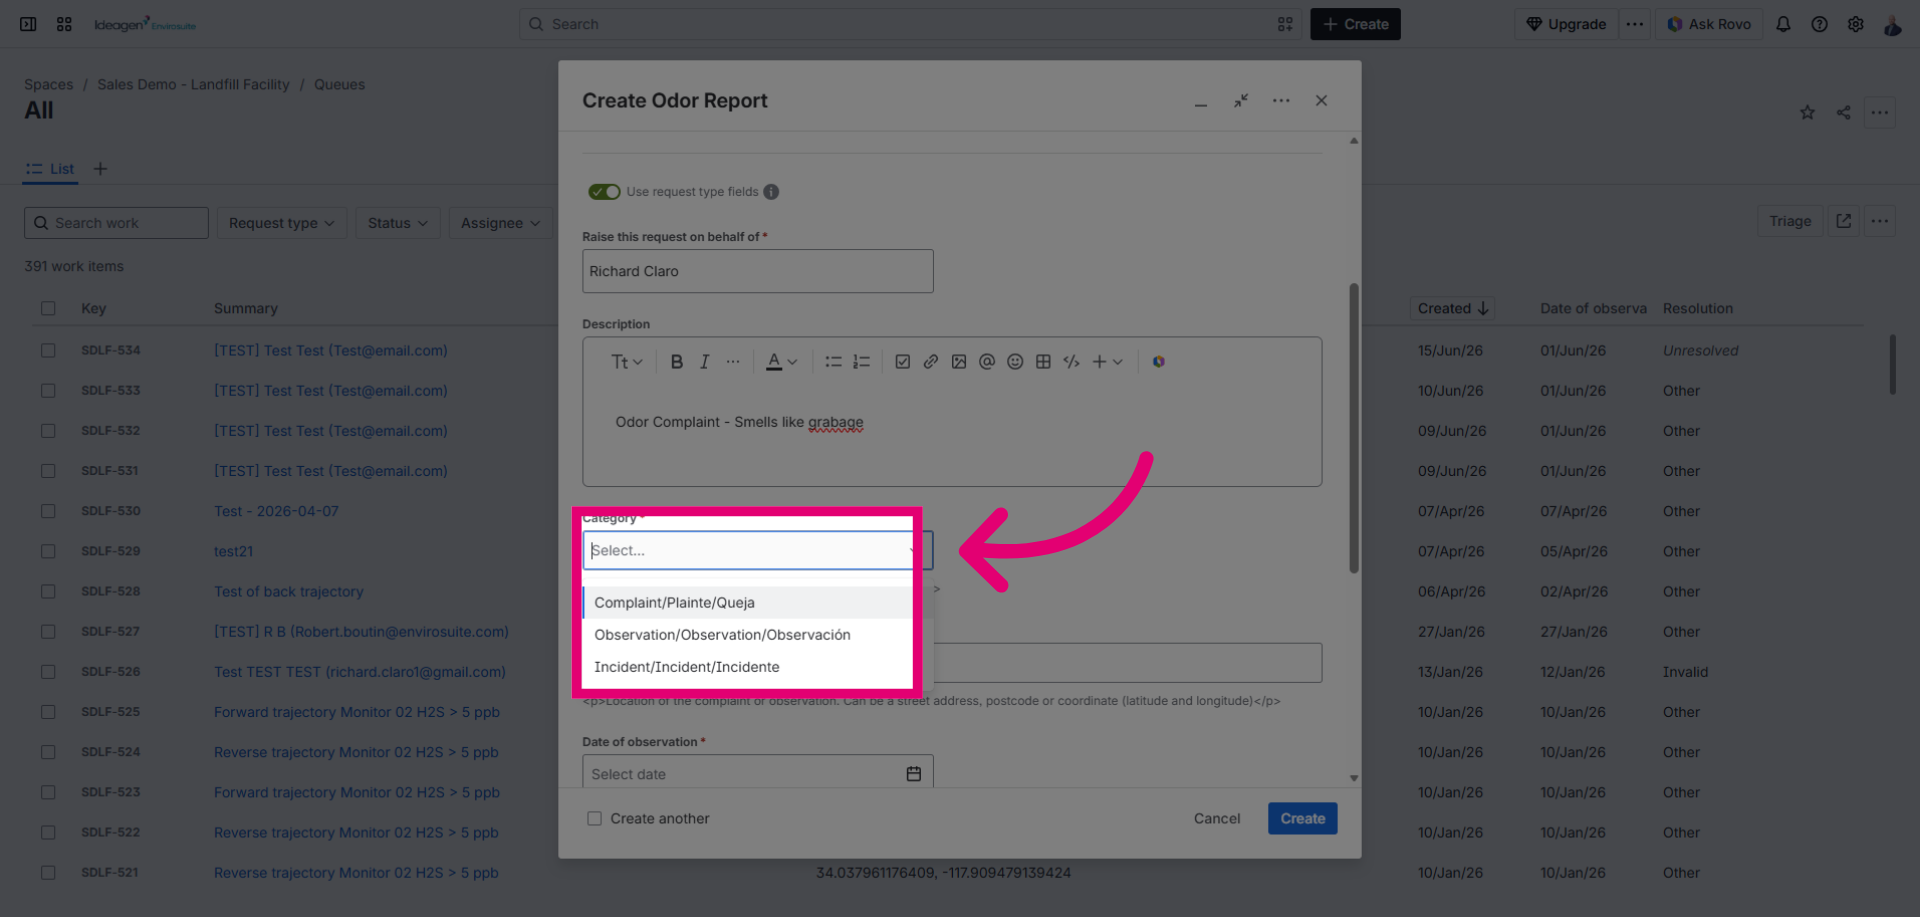Click the top bar Create button
The height and width of the screenshot is (917, 1920).
point(1355,24)
